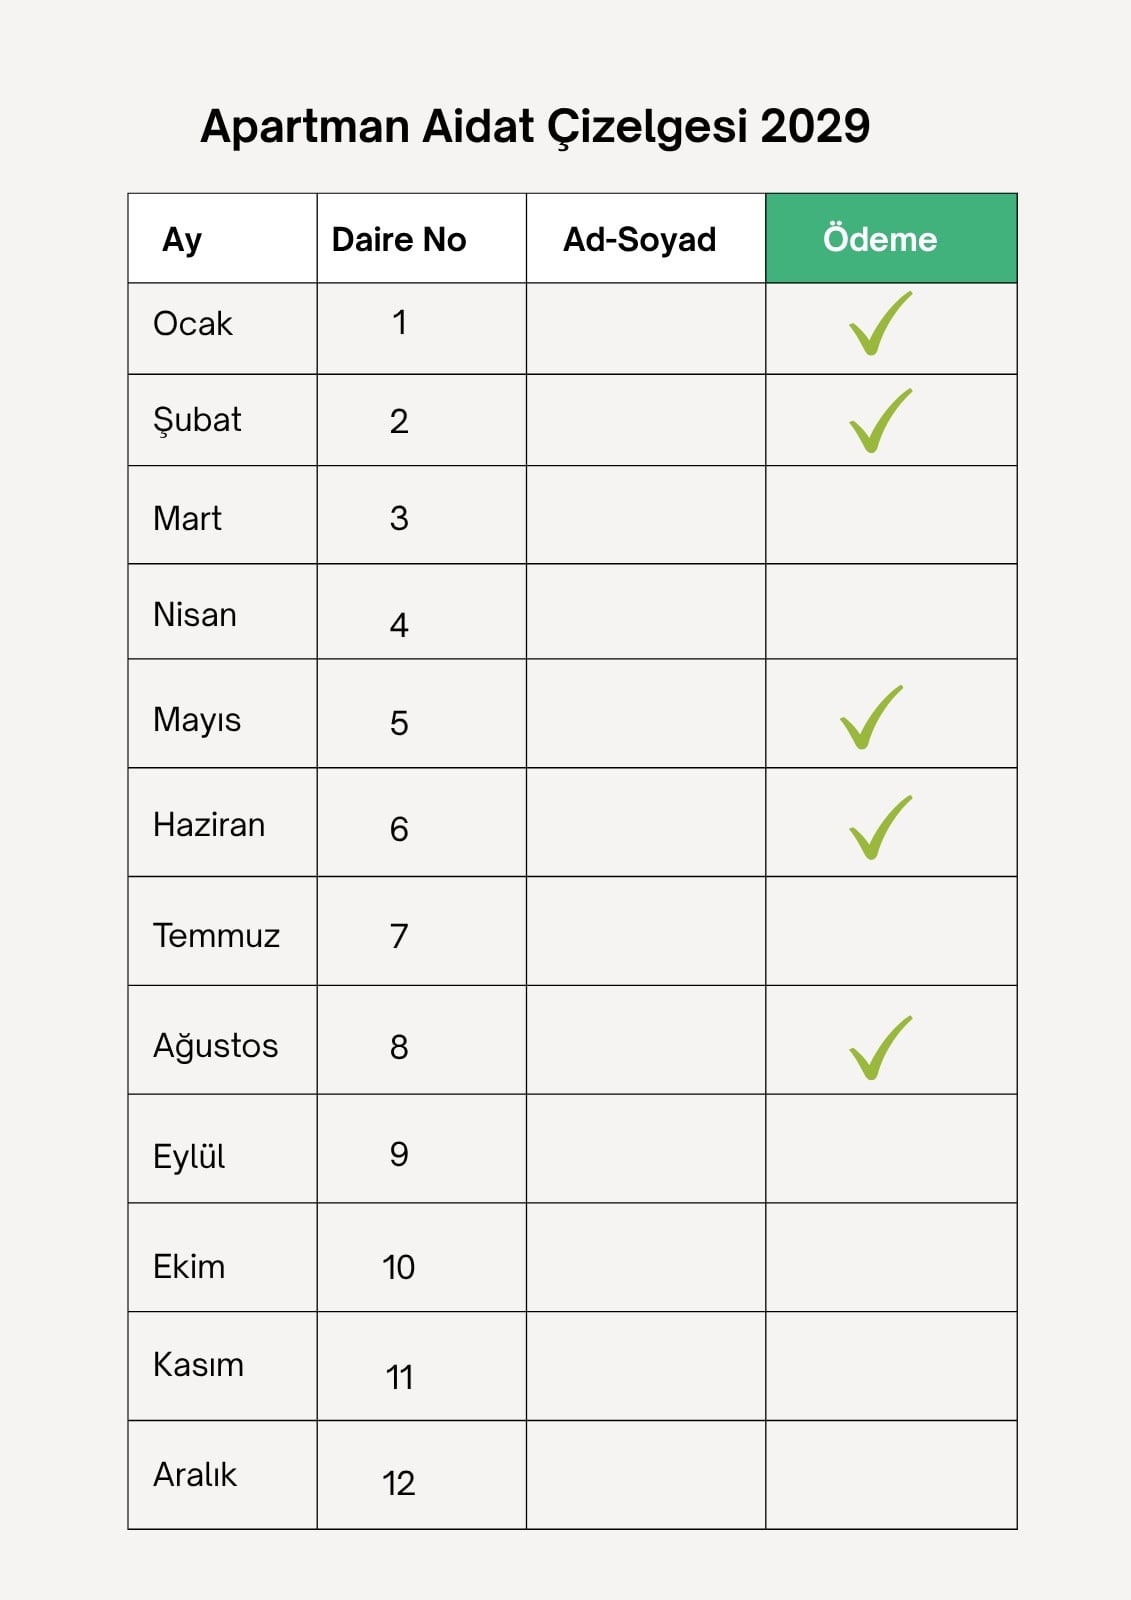1131x1600 pixels.
Task: Select the Ad-Soyad column header
Action: click(646, 238)
